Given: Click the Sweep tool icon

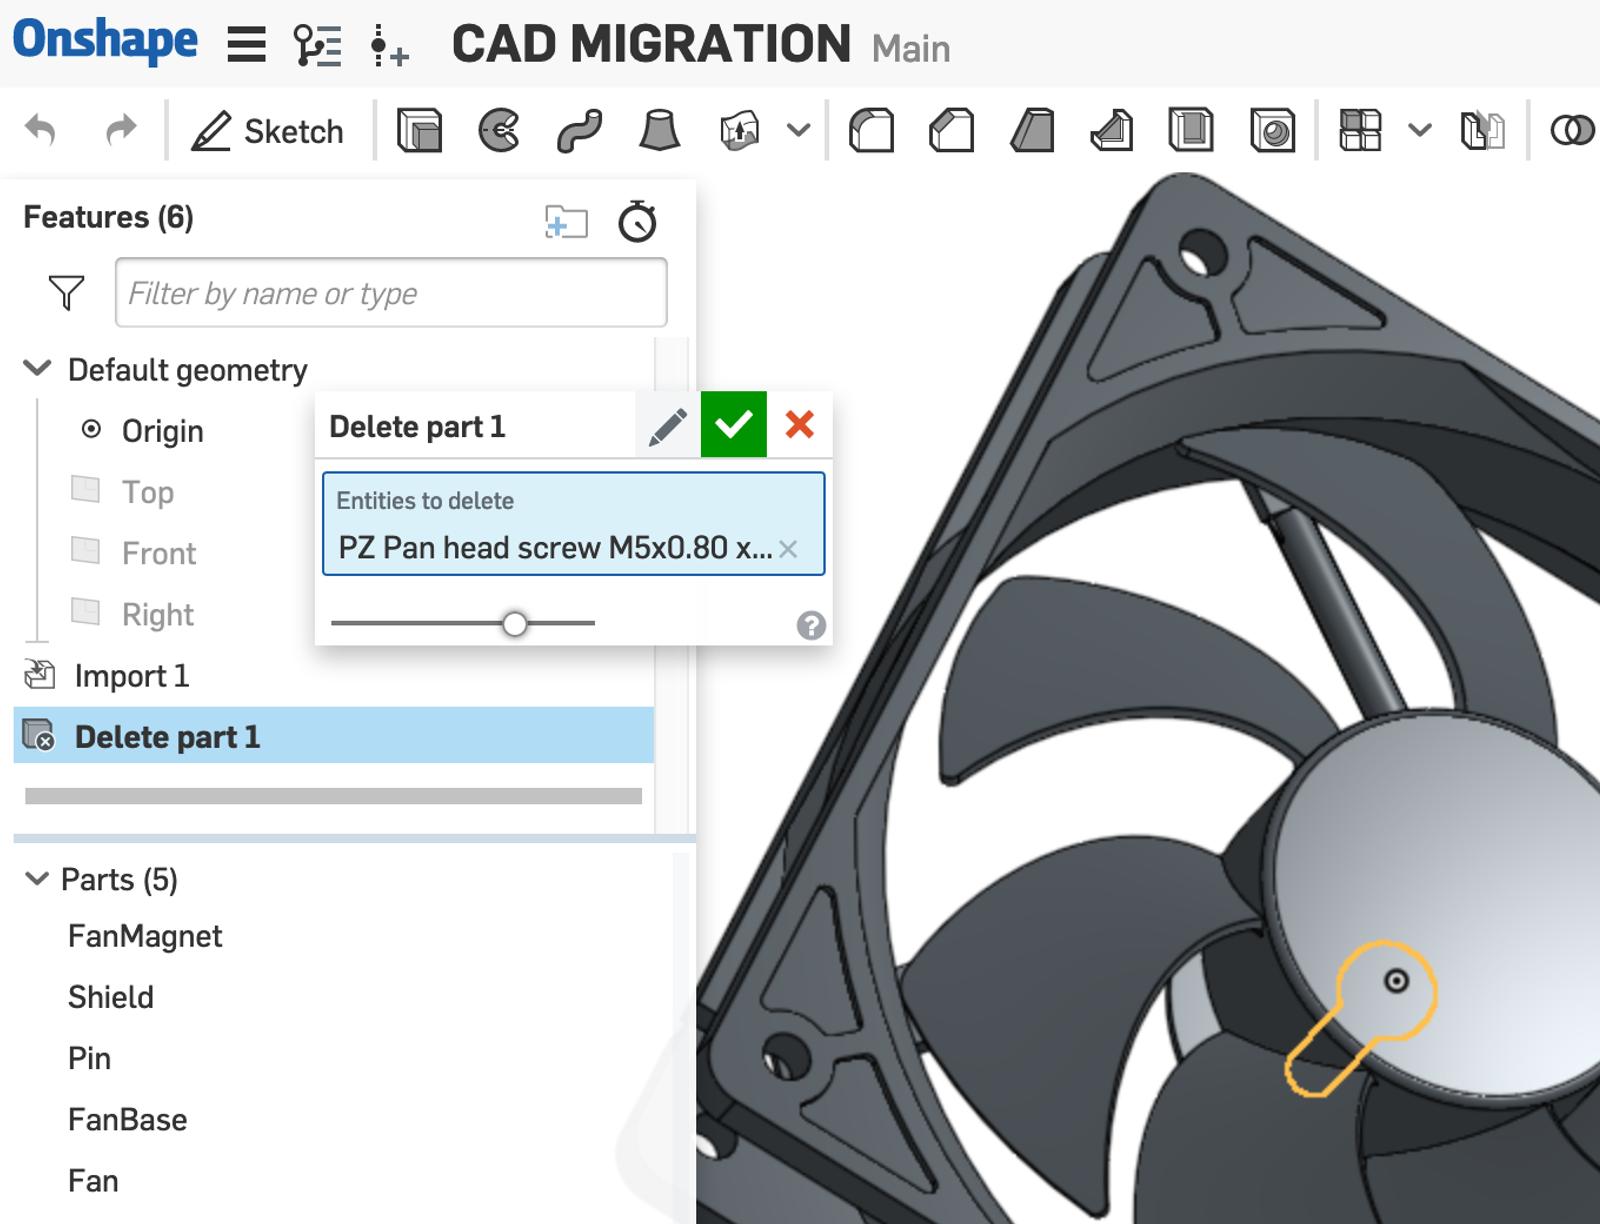Looking at the screenshot, I should pyautogui.click(x=579, y=131).
